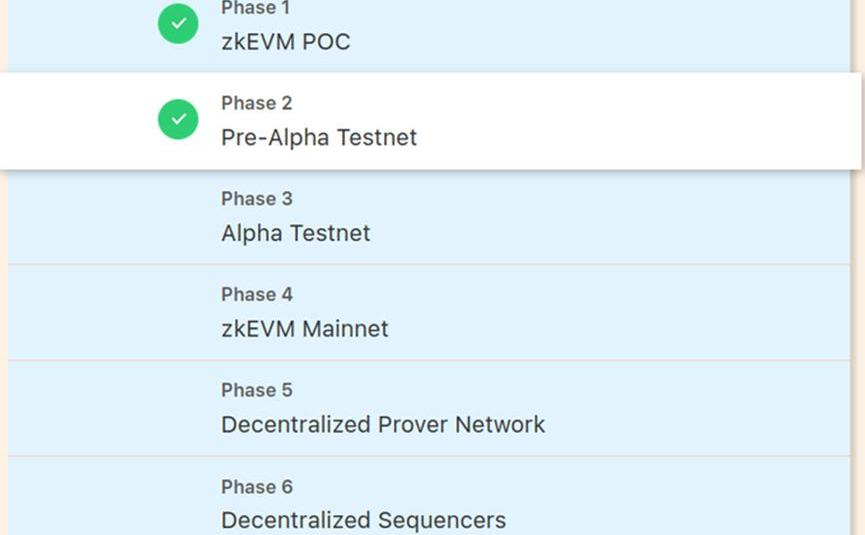Screen dimensions: 865x535
Task: Open the Decentralized Prover Network title
Action: click(x=382, y=424)
